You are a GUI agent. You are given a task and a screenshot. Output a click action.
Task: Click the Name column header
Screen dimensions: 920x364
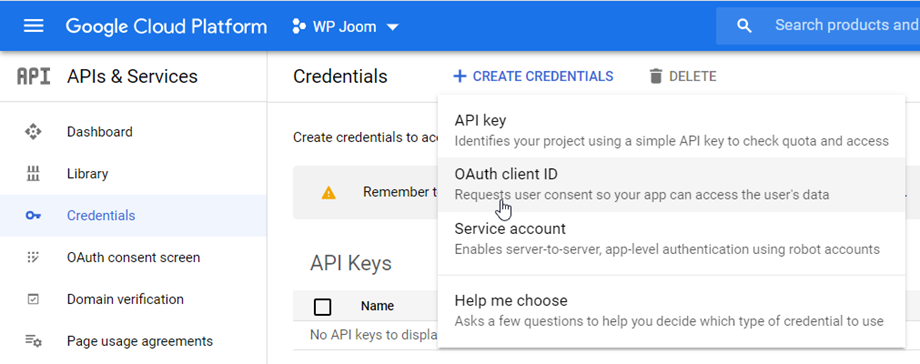click(377, 306)
